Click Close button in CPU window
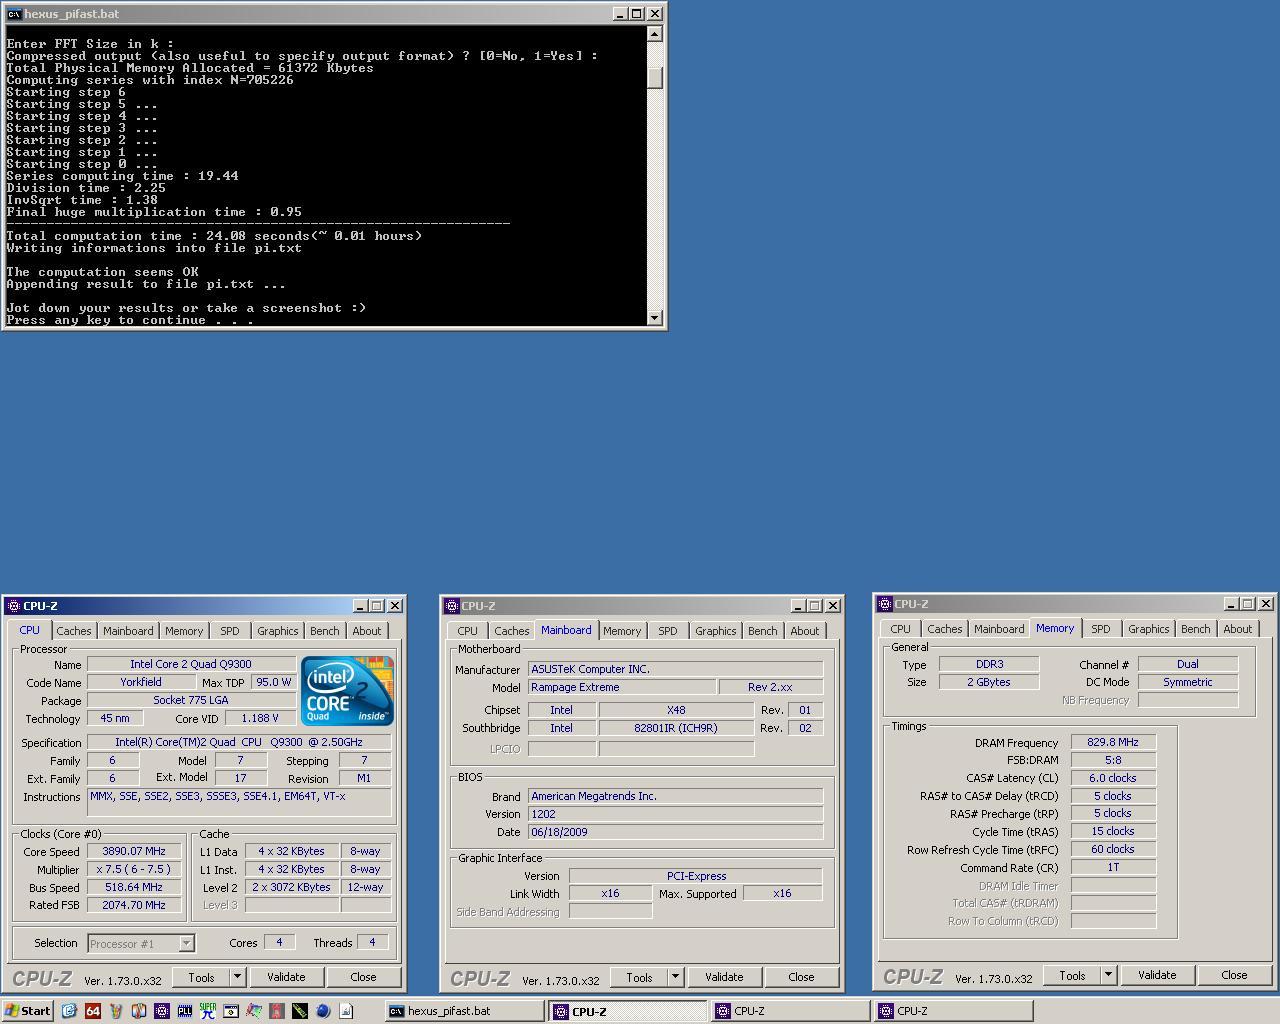This screenshot has width=1280, height=1024. tap(363, 977)
